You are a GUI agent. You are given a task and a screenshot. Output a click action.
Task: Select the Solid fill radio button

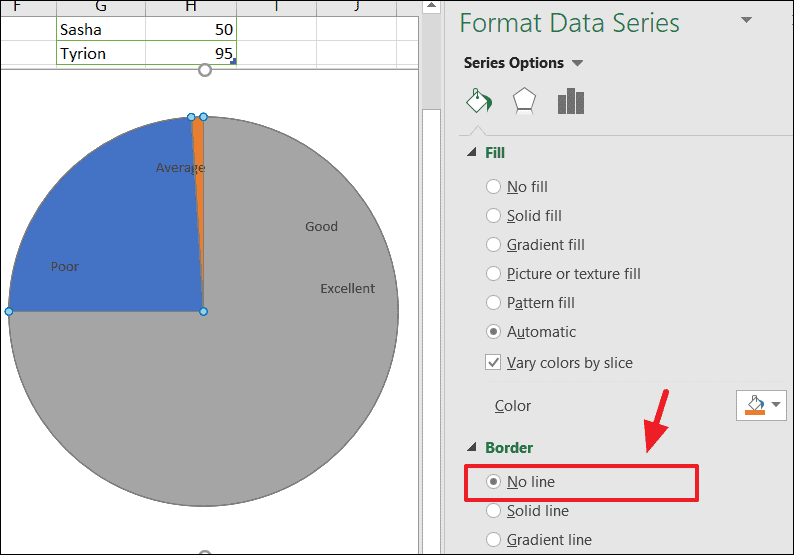coord(493,216)
